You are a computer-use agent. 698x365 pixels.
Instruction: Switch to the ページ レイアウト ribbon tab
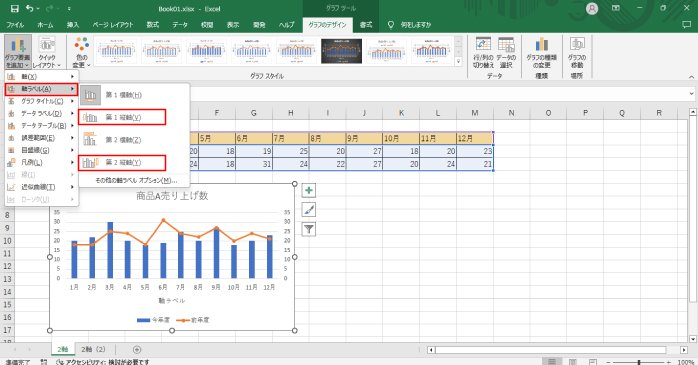(x=113, y=25)
